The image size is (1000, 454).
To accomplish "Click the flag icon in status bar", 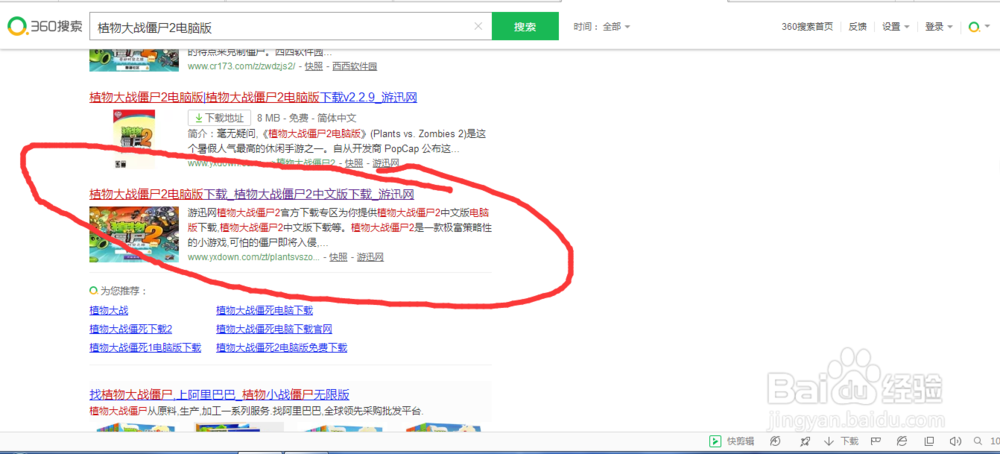I will click(876, 441).
